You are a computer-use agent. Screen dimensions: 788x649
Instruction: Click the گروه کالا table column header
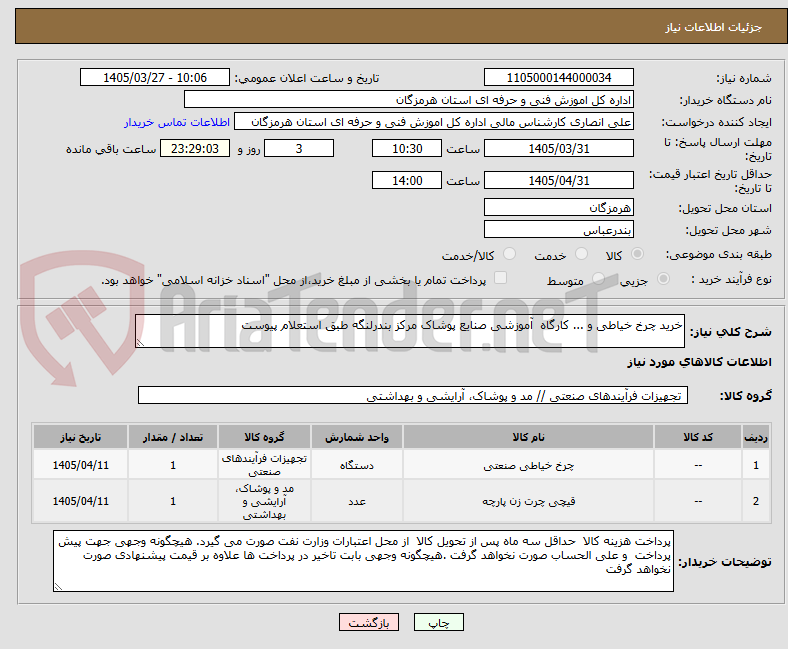click(x=264, y=437)
